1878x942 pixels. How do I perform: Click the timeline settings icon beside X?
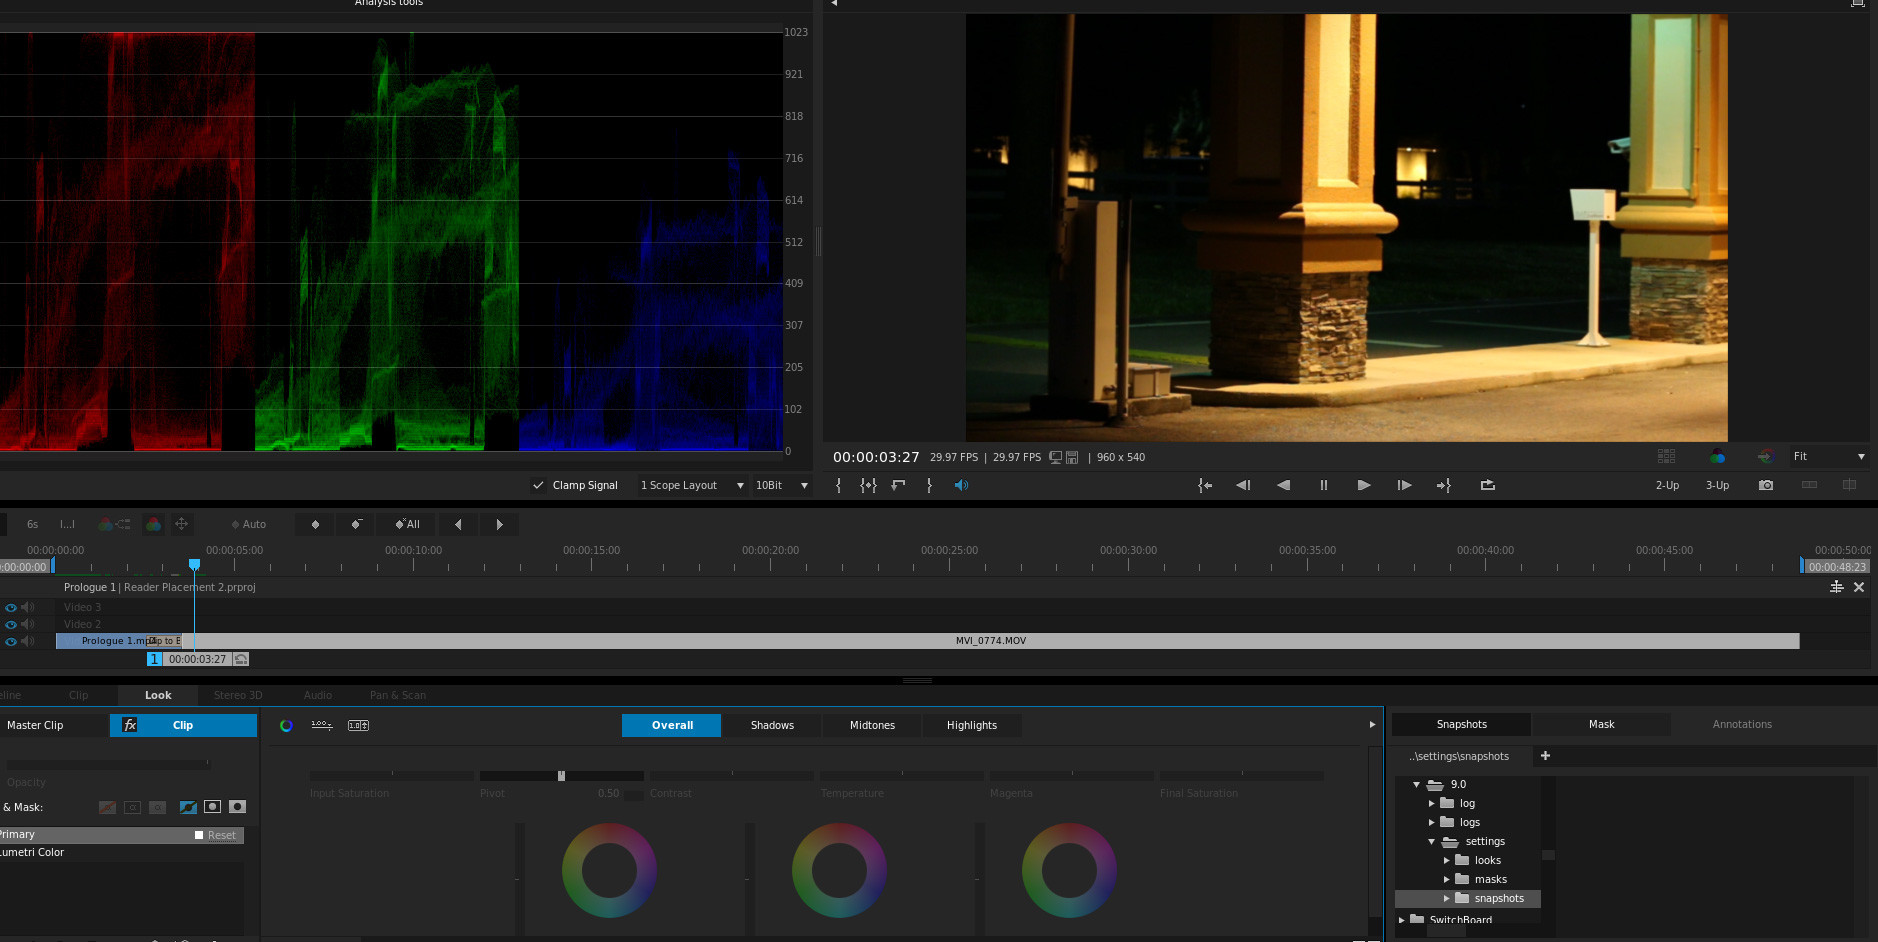(x=1837, y=587)
